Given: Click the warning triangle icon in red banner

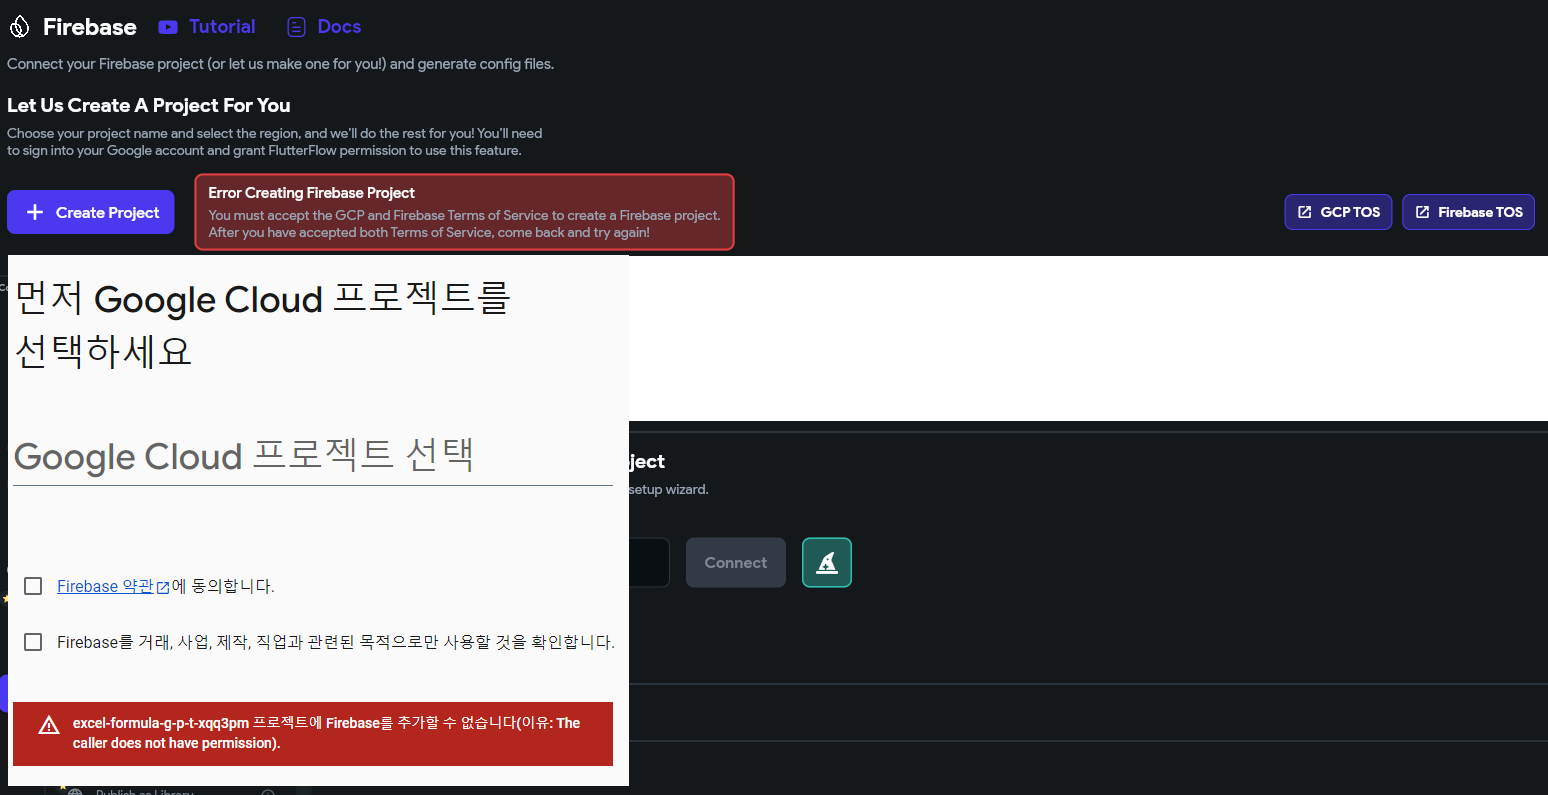Looking at the screenshot, I should coord(49,726).
